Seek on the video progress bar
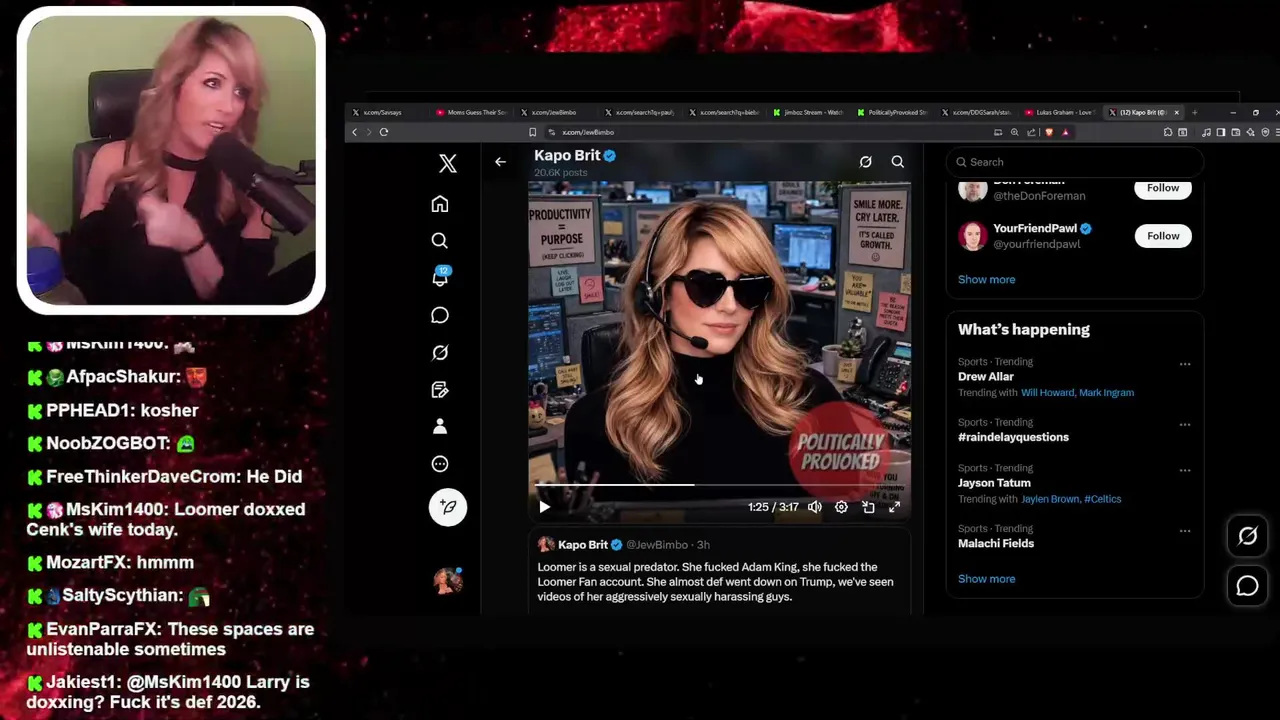The height and width of the screenshot is (720, 1280). point(720,485)
